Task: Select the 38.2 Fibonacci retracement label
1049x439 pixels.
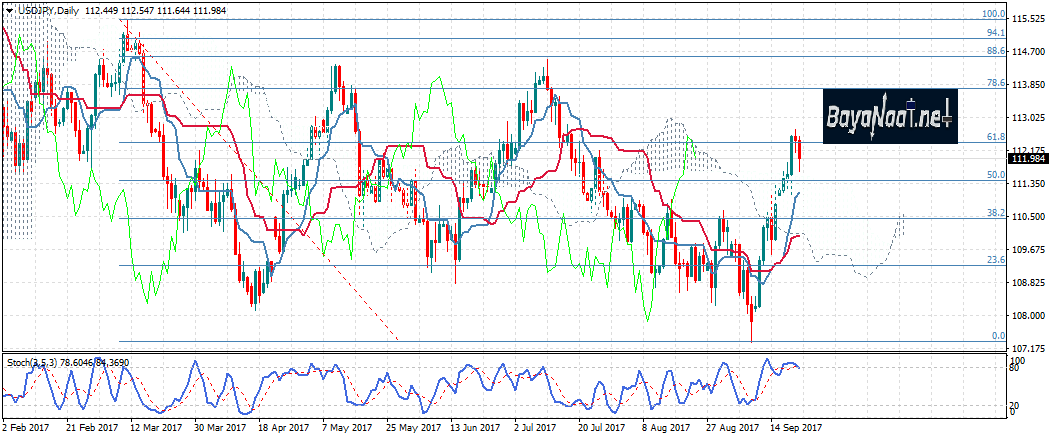Action: pos(995,213)
